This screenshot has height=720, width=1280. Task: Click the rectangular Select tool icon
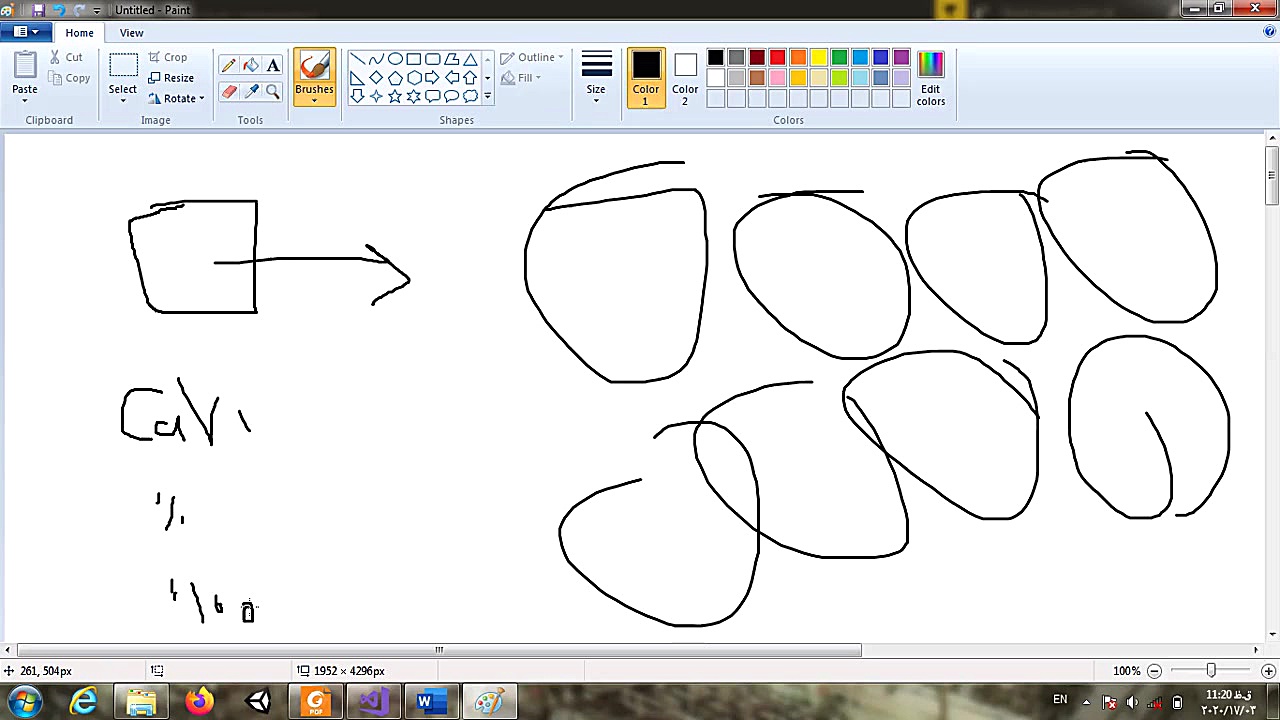tap(123, 66)
